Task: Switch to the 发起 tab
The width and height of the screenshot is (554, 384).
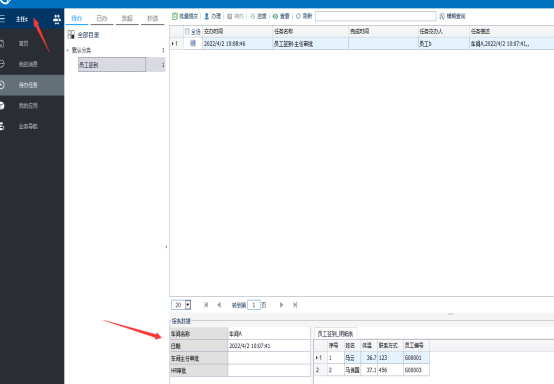Action: [x=127, y=18]
